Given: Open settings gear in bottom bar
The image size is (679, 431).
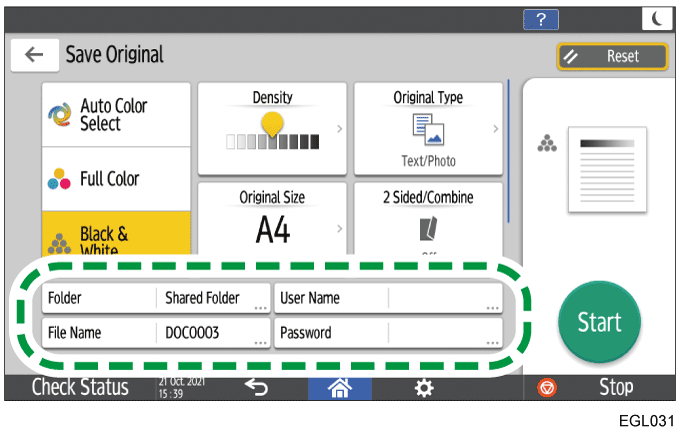Looking at the screenshot, I should coord(424,388).
